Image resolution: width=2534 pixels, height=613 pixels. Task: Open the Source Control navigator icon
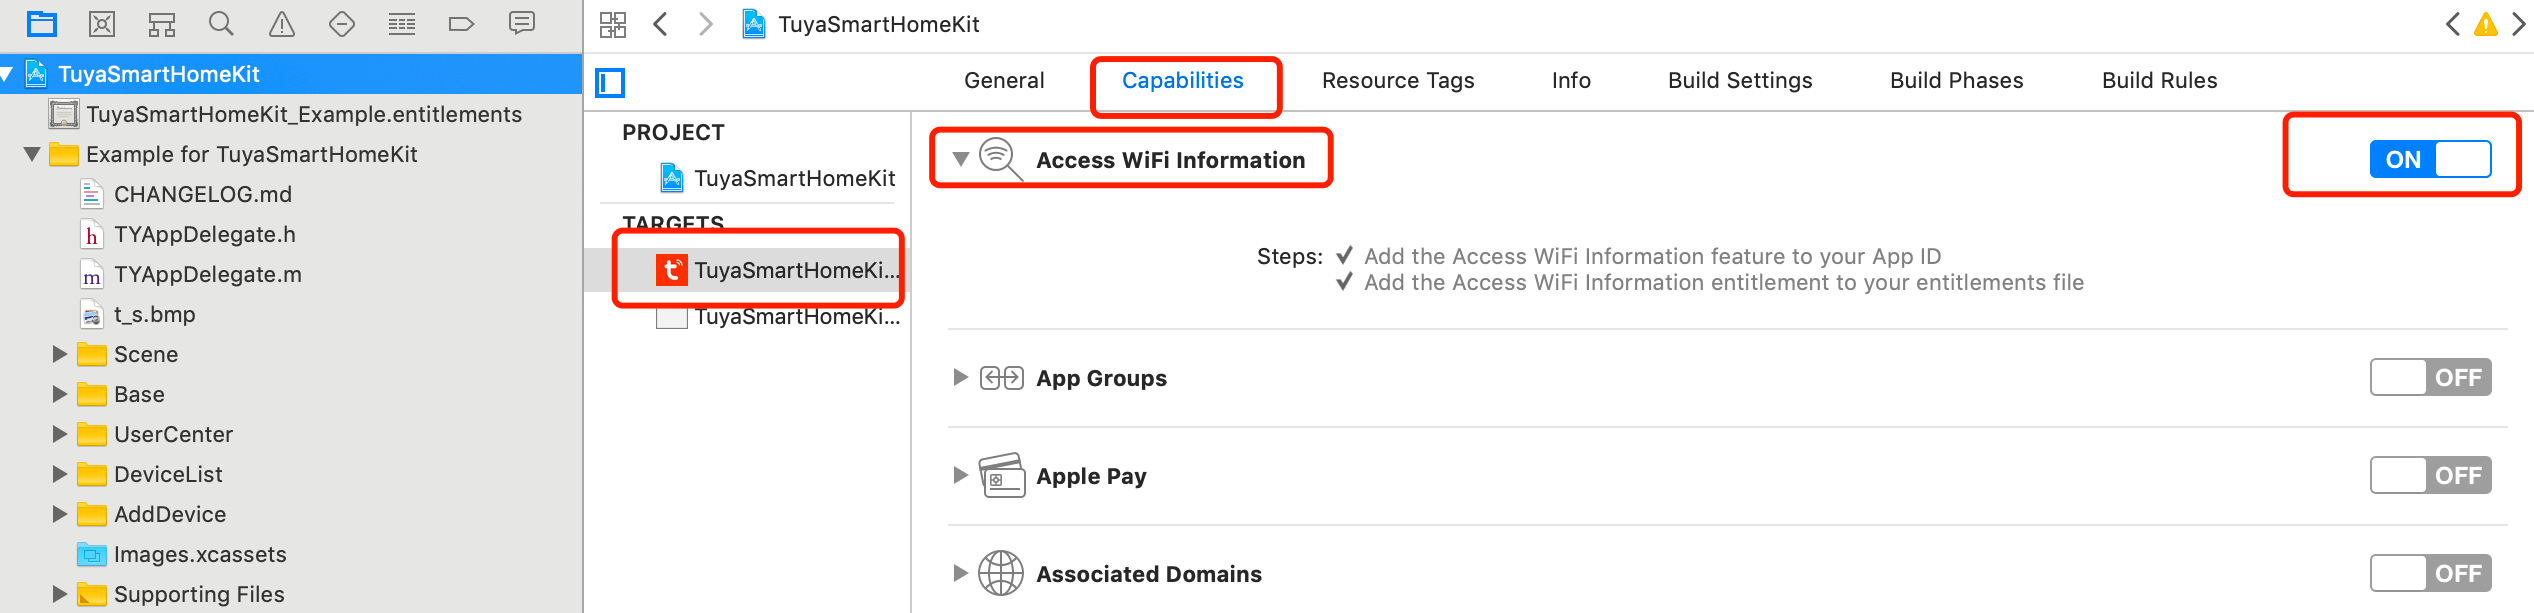[x=102, y=23]
